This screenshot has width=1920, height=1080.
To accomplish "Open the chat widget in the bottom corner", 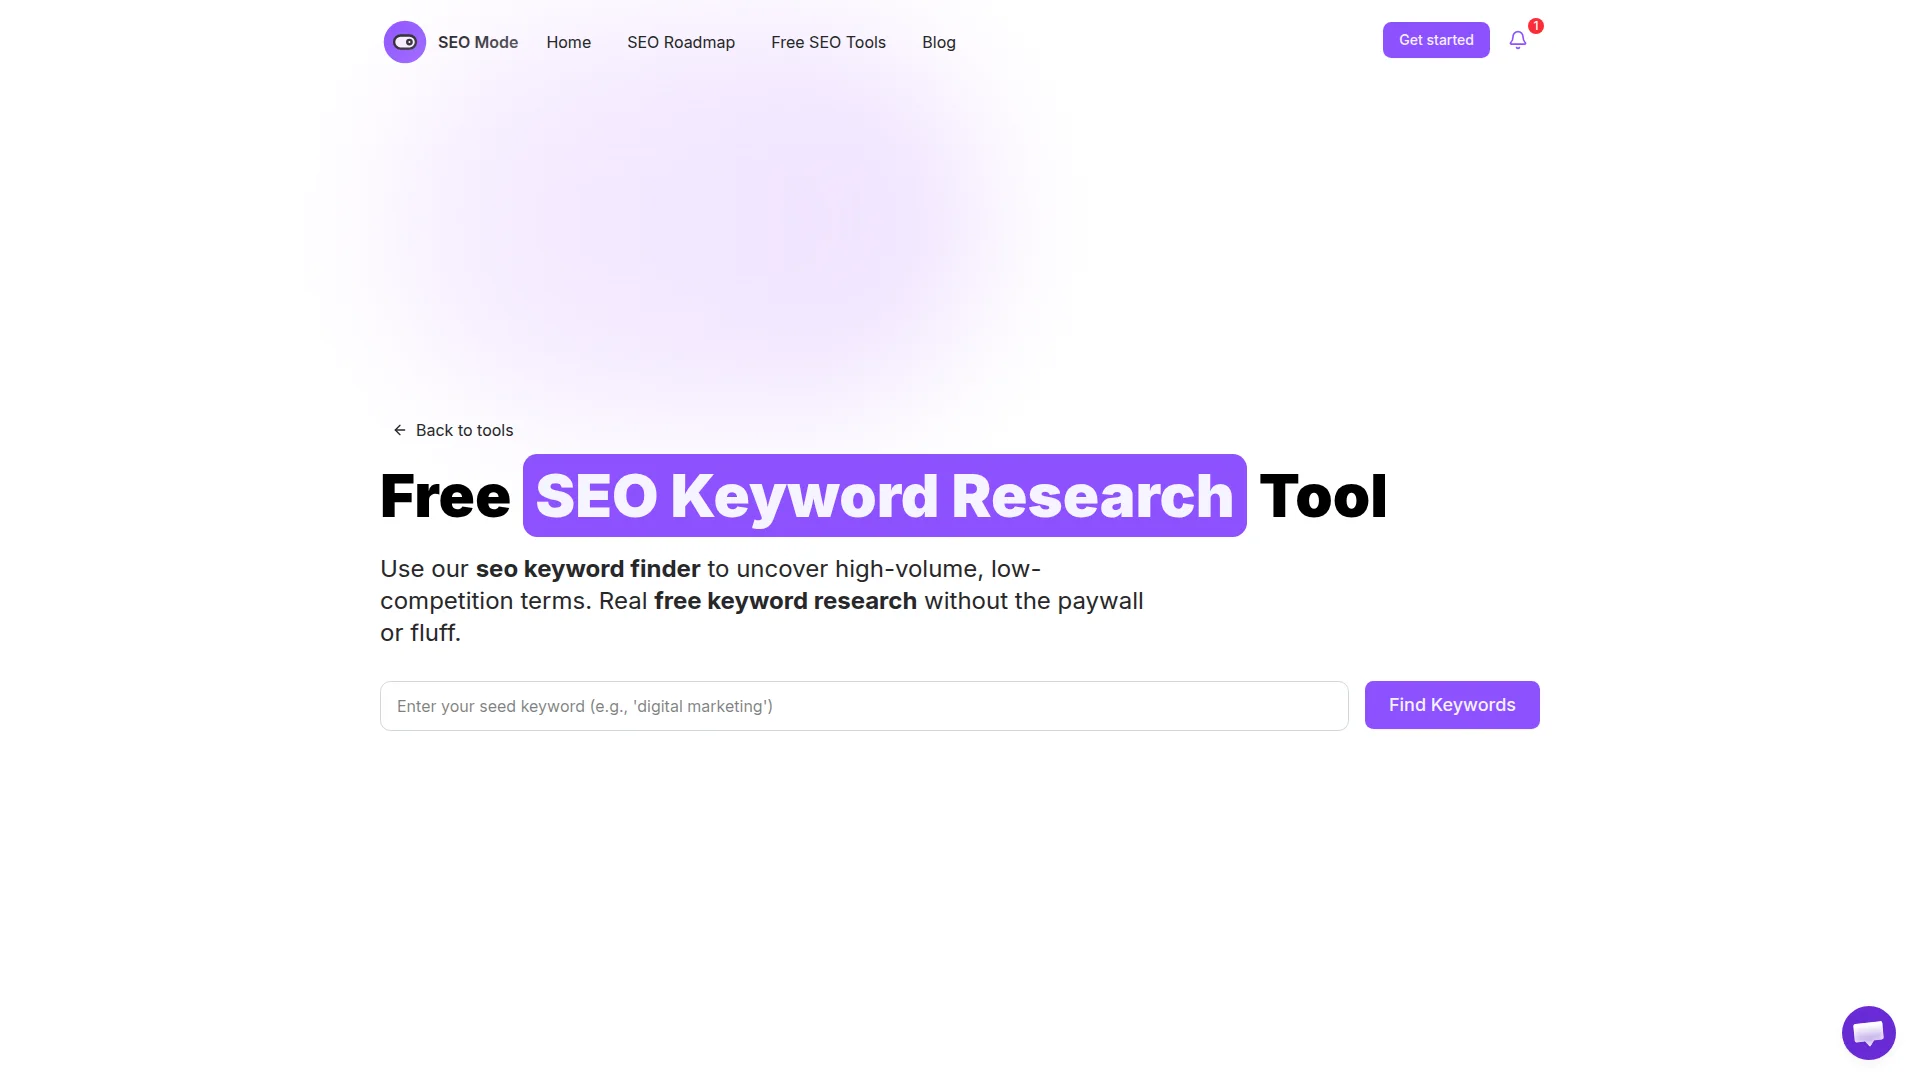I will [1868, 1032].
